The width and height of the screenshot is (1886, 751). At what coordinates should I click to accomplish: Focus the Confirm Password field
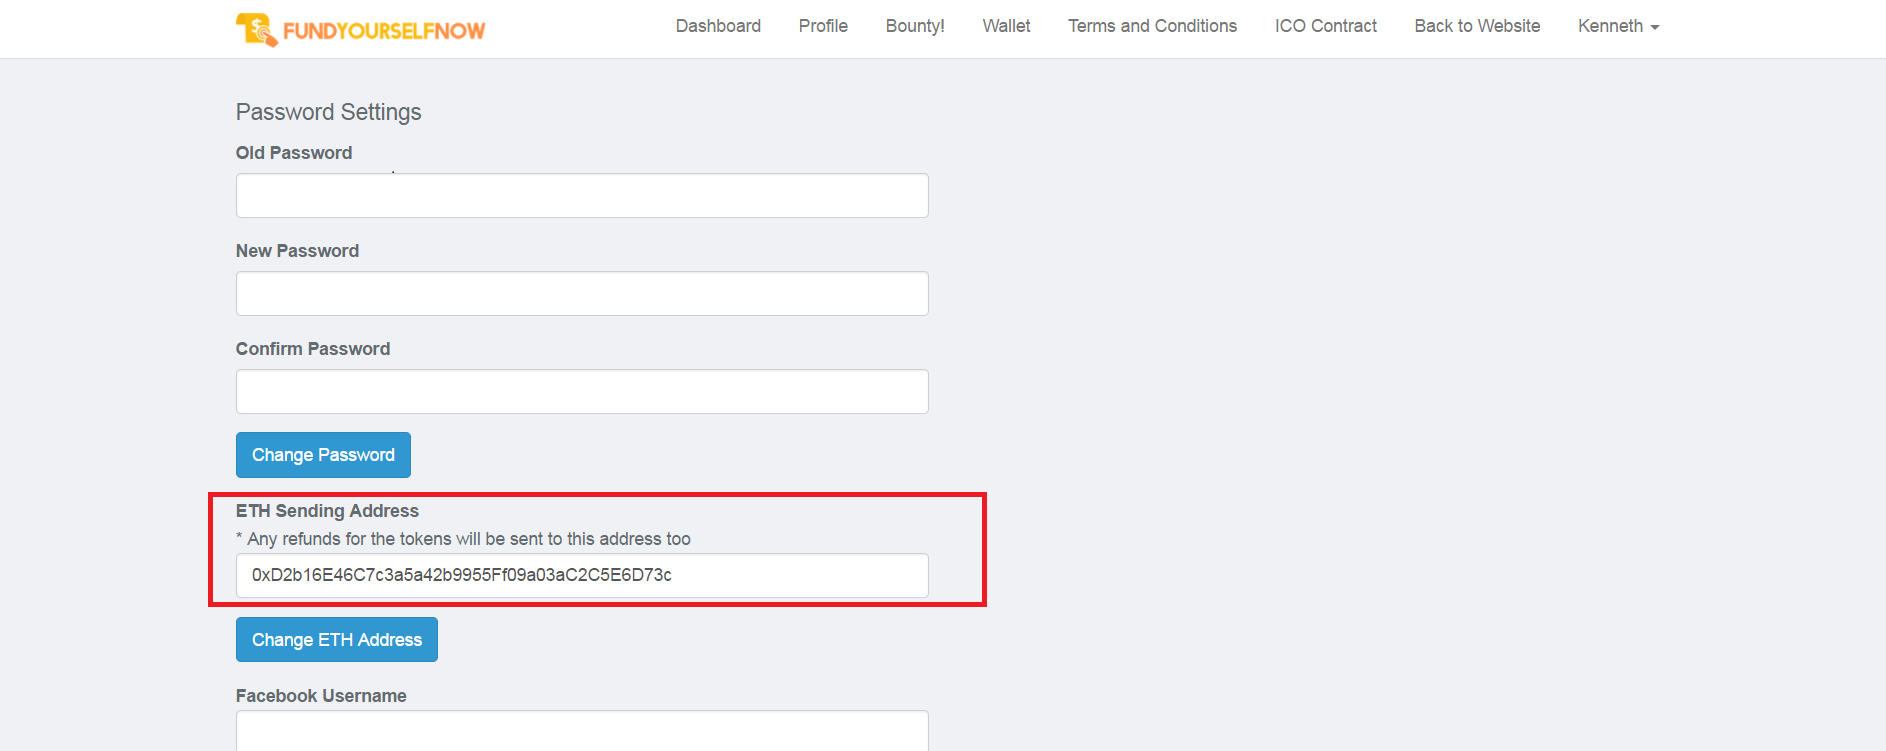tap(582, 392)
